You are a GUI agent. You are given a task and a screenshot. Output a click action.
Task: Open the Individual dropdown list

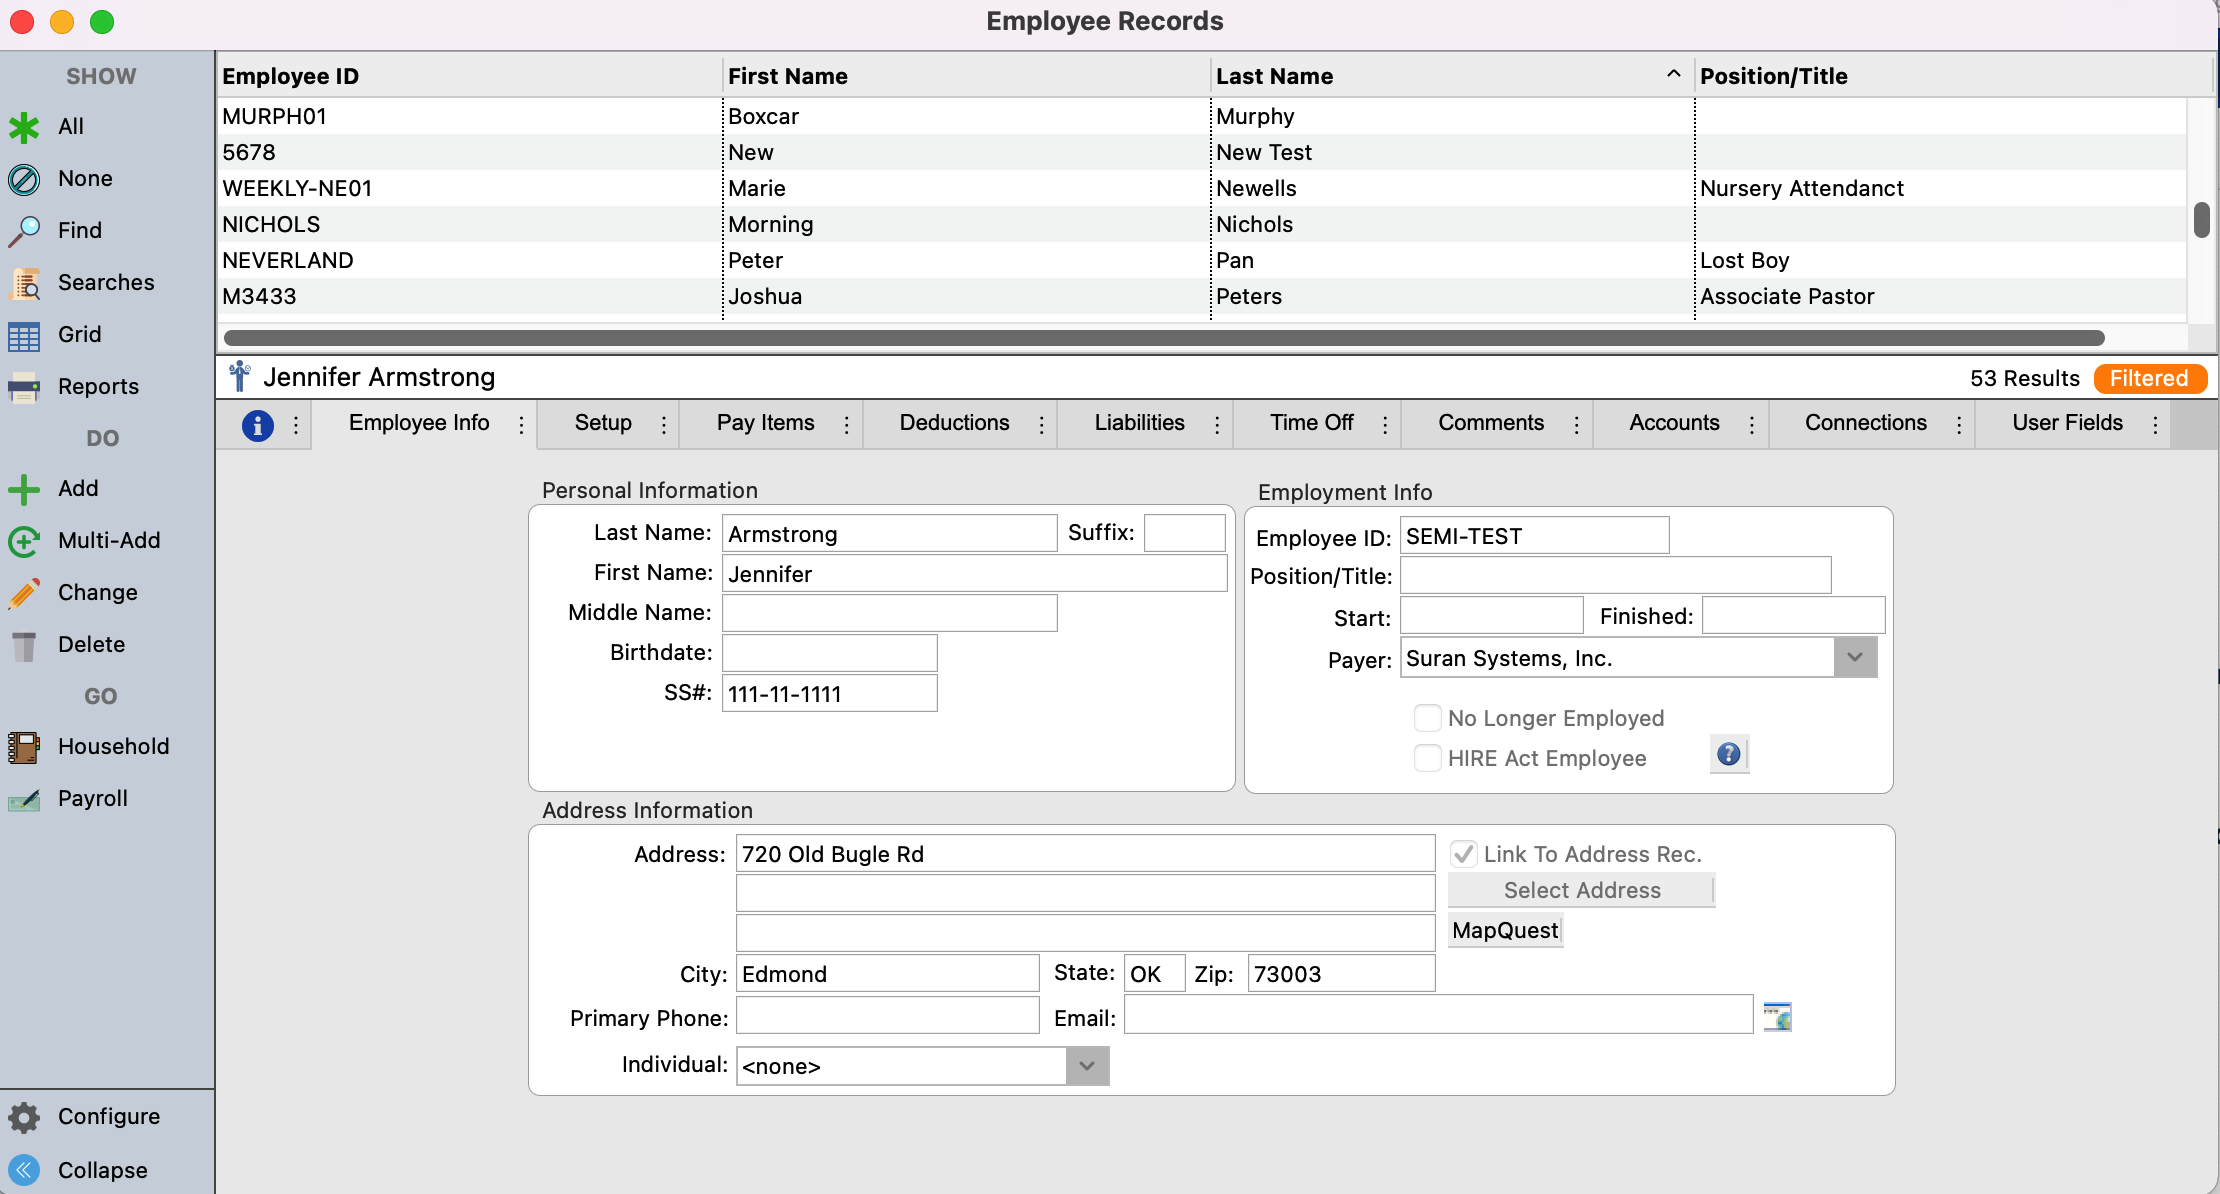1087,1066
